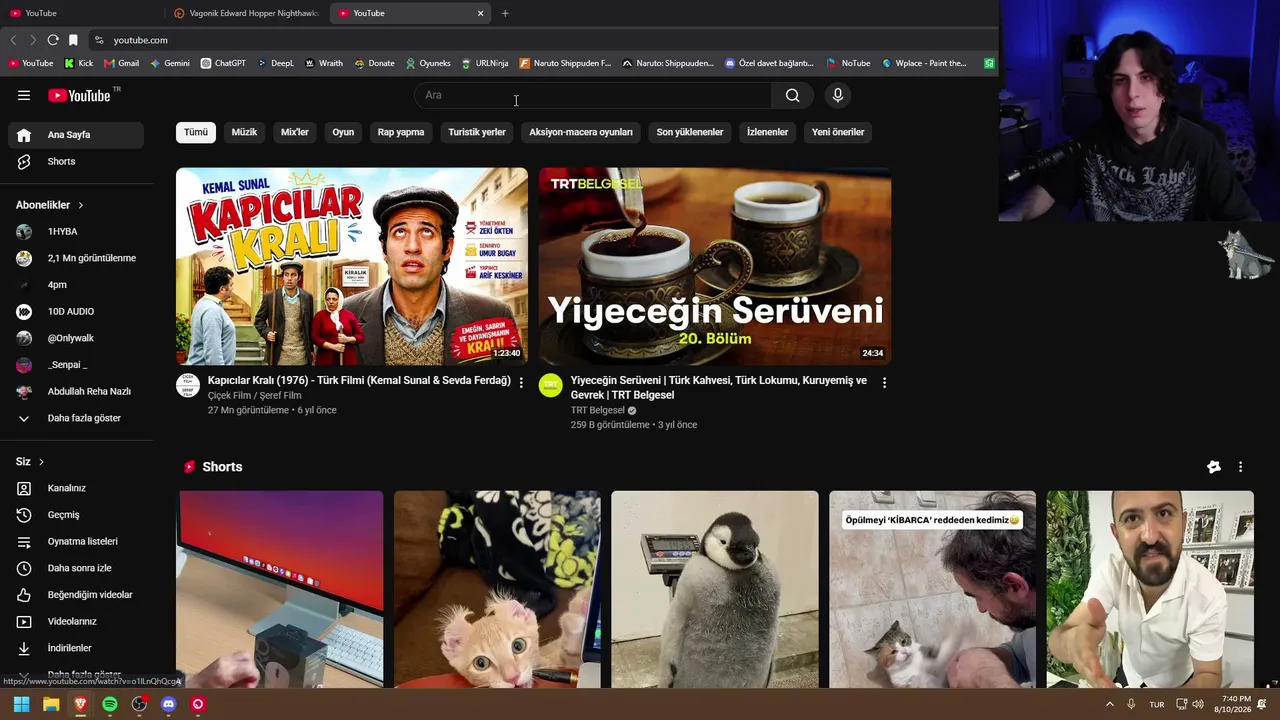Open the Gemini bookmark
Image resolution: width=1280 pixels, height=720 pixels.
(x=170, y=63)
